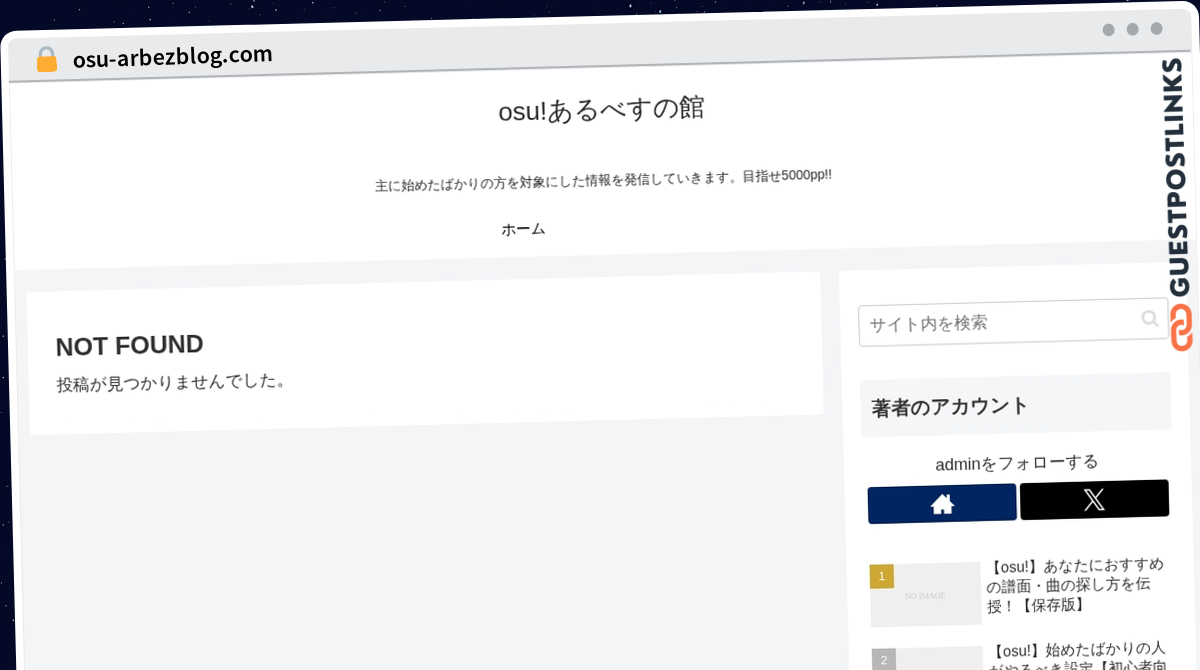
Task: Open the 始めたばかりの人 article link
Action: [x=1078, y=656]
